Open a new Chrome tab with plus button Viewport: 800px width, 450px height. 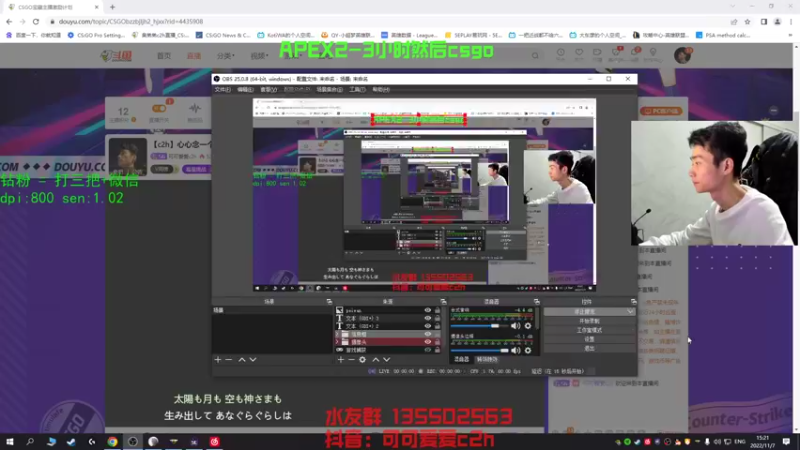(112, 7)
